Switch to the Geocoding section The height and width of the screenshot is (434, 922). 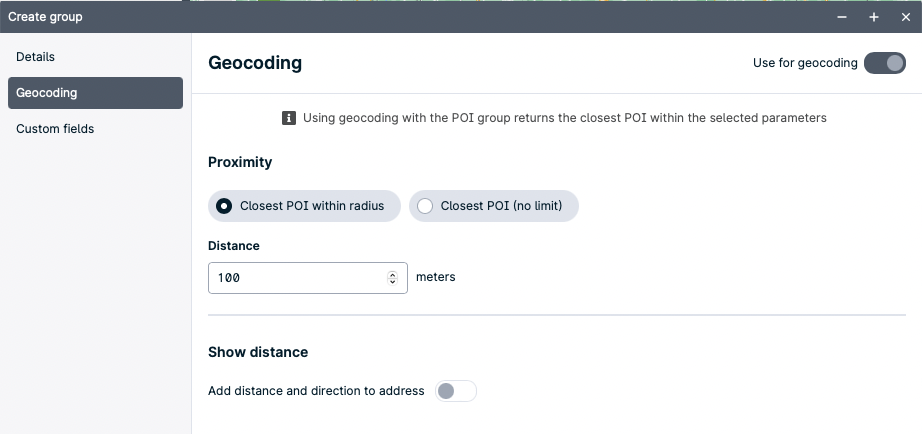pyautogui.click(x=95, y=93)
